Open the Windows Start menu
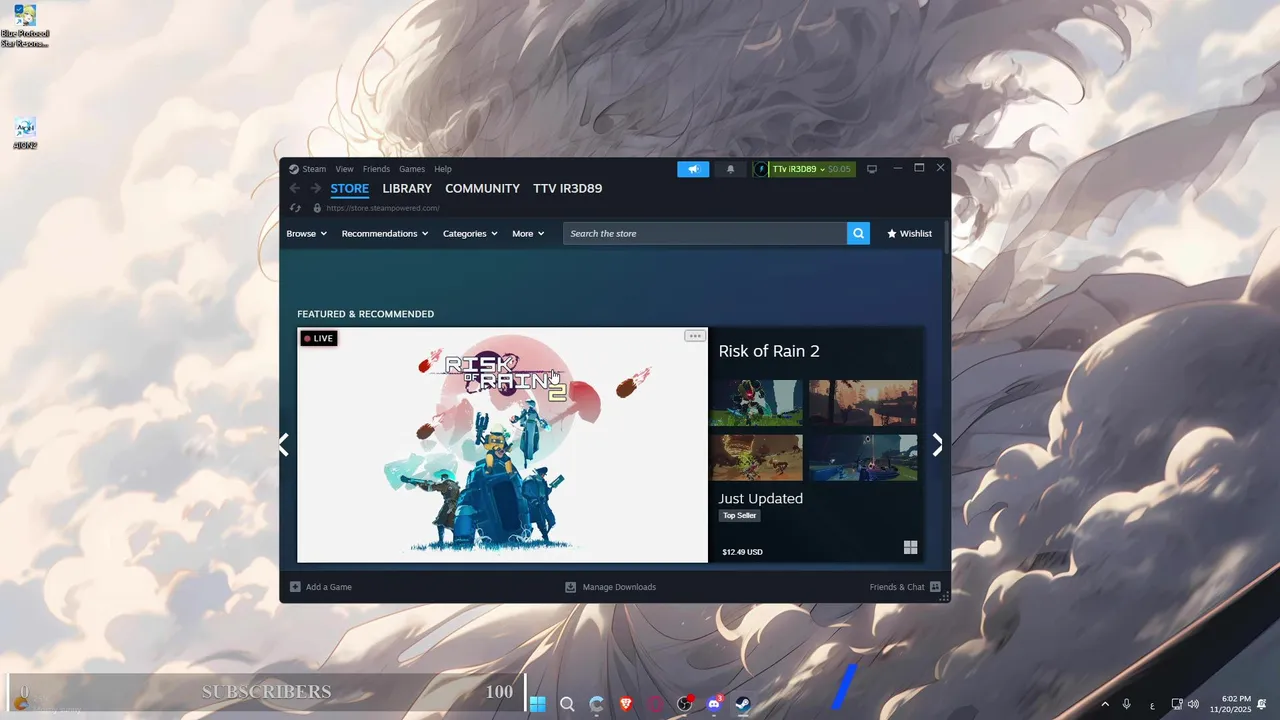Image resolution: width=1280 pixels, height=720 pixels. [538, 704]
